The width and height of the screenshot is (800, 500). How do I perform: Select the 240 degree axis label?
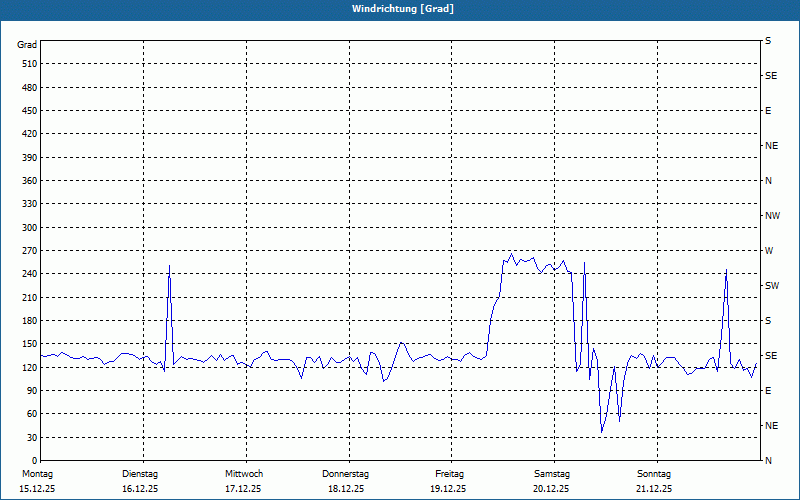coord(30,274)
